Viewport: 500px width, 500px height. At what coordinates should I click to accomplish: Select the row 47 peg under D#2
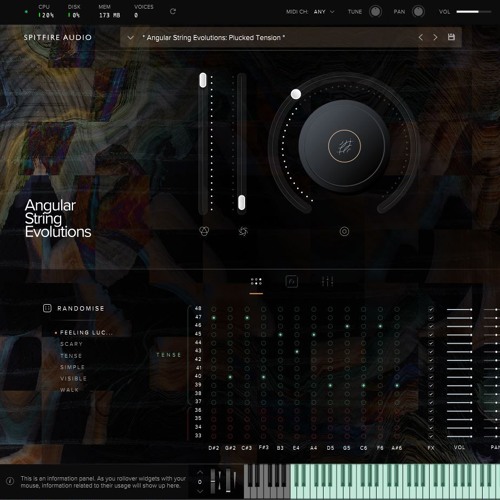[x=214, y=318]
